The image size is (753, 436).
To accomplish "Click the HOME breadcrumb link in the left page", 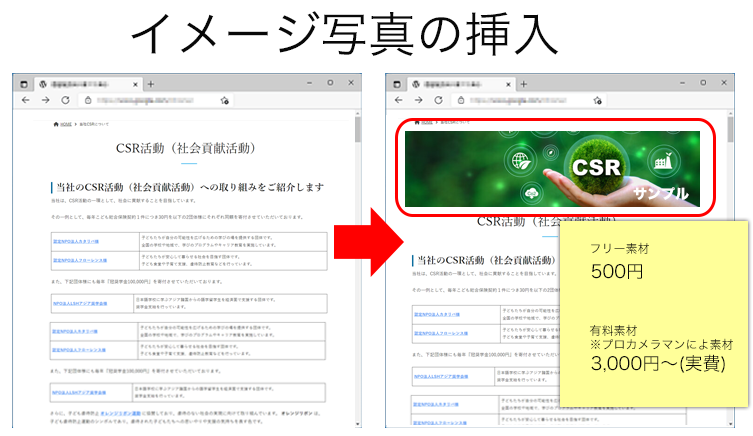I will point(64,124).
